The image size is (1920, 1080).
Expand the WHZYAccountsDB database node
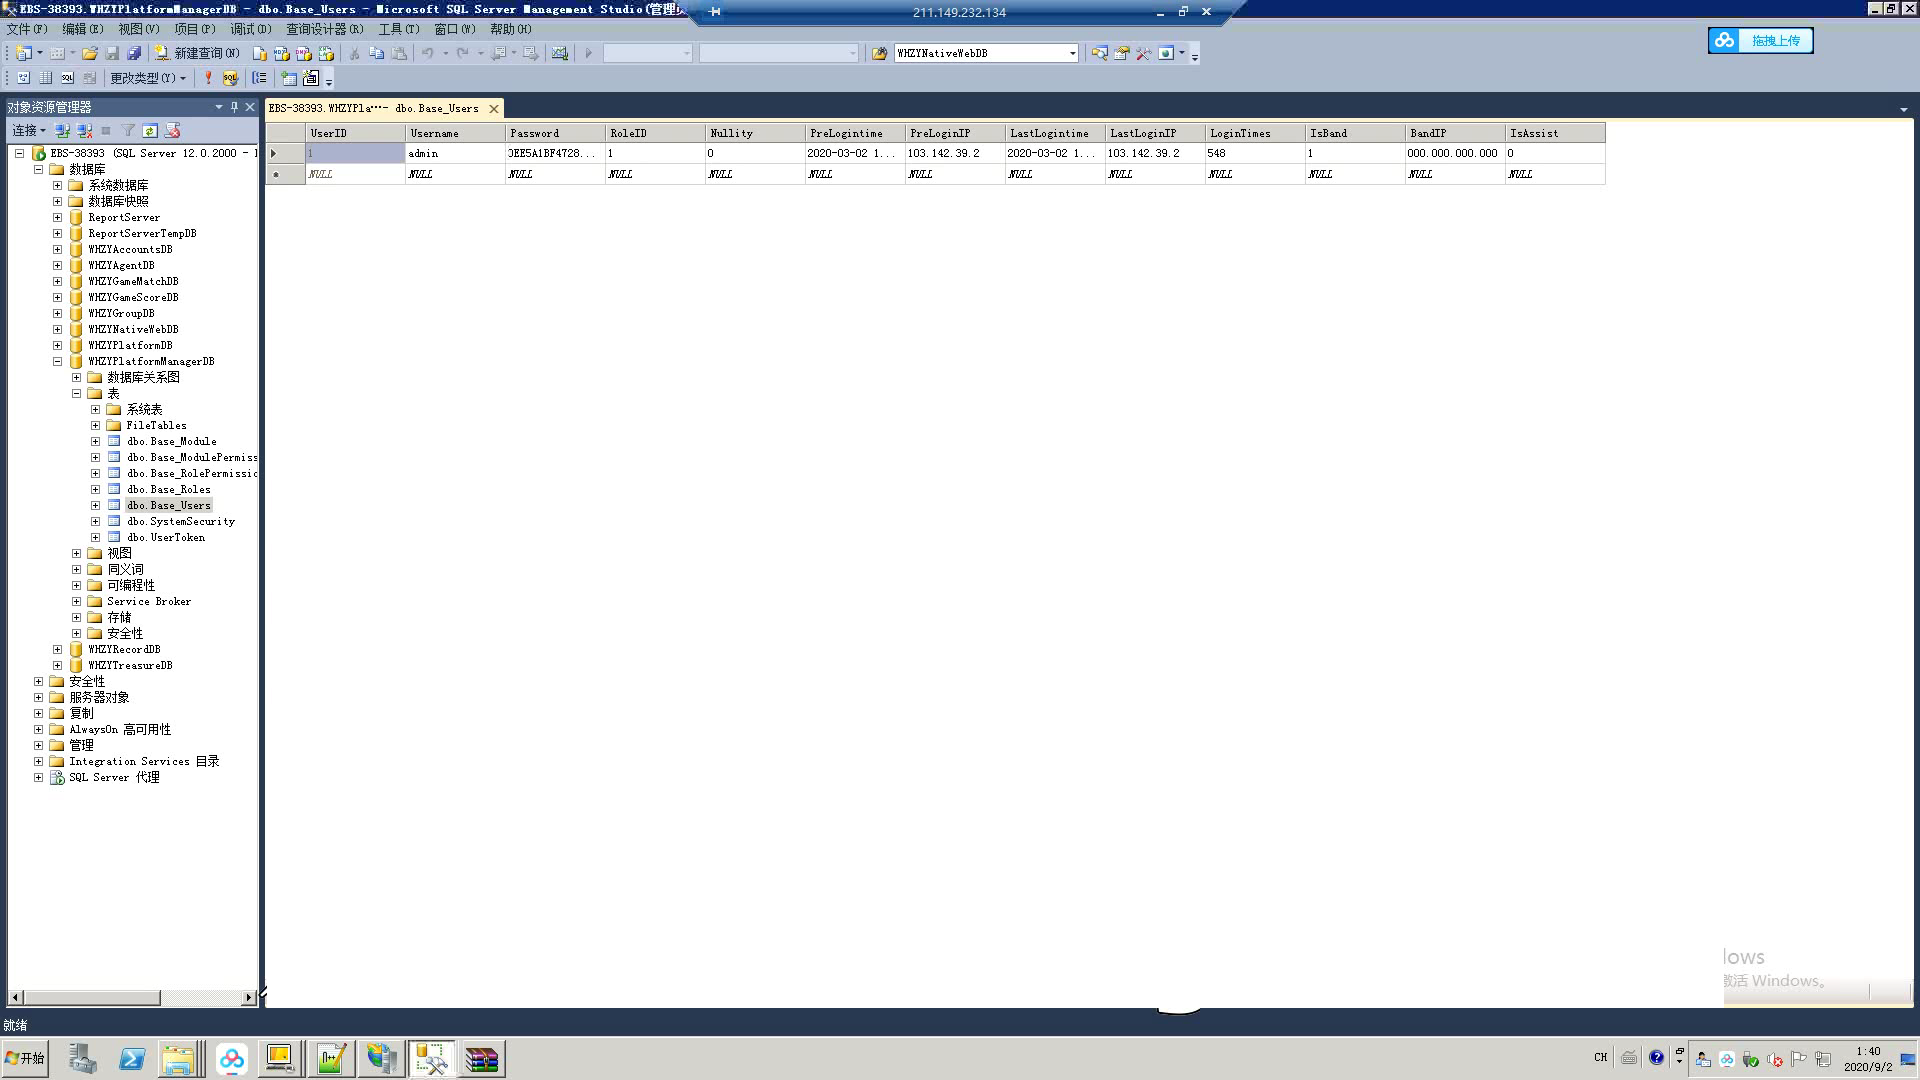click(57, 249)
